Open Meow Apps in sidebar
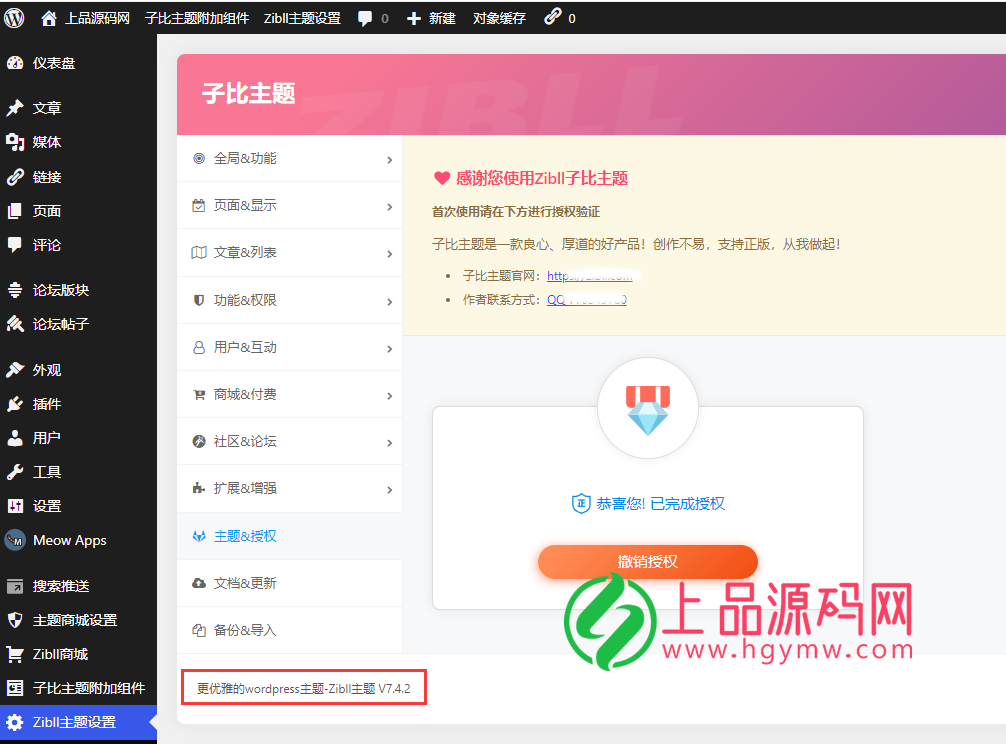 pyautogui.click(x=69, y=540)
